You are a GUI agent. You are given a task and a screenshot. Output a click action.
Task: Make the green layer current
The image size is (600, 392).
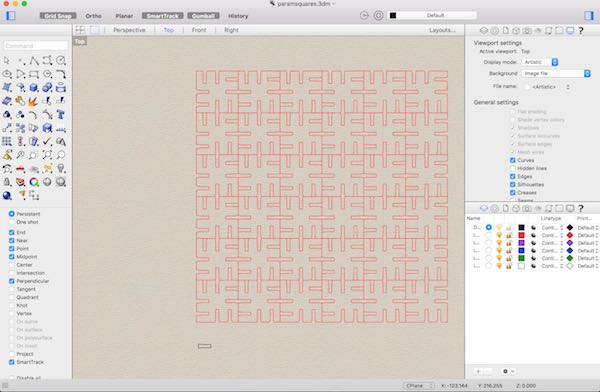point(489,258)
